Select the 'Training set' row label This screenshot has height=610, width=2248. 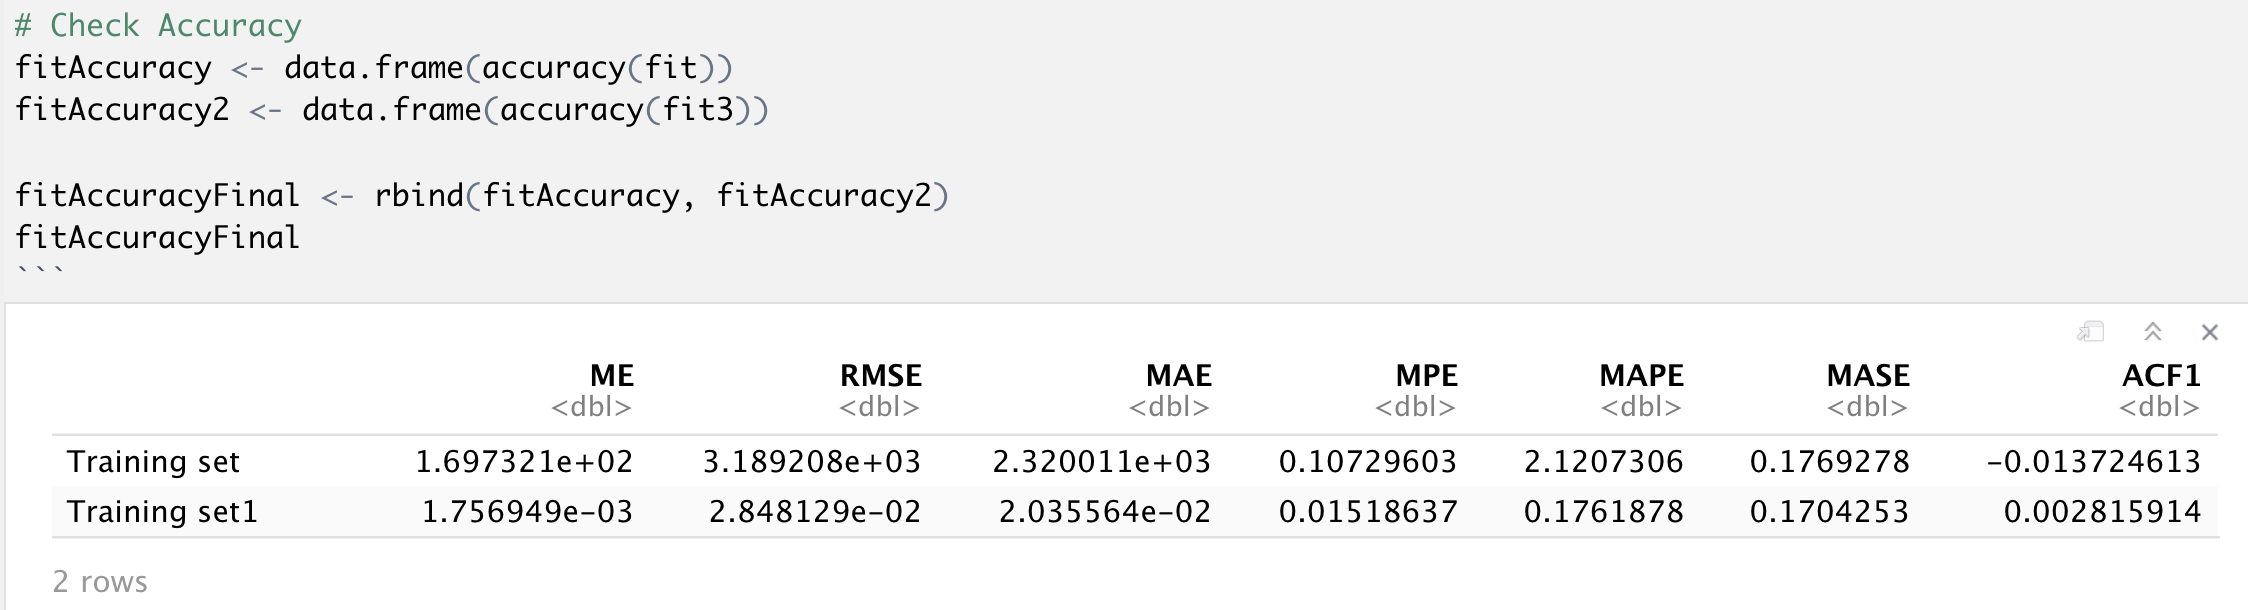point(153,462)
